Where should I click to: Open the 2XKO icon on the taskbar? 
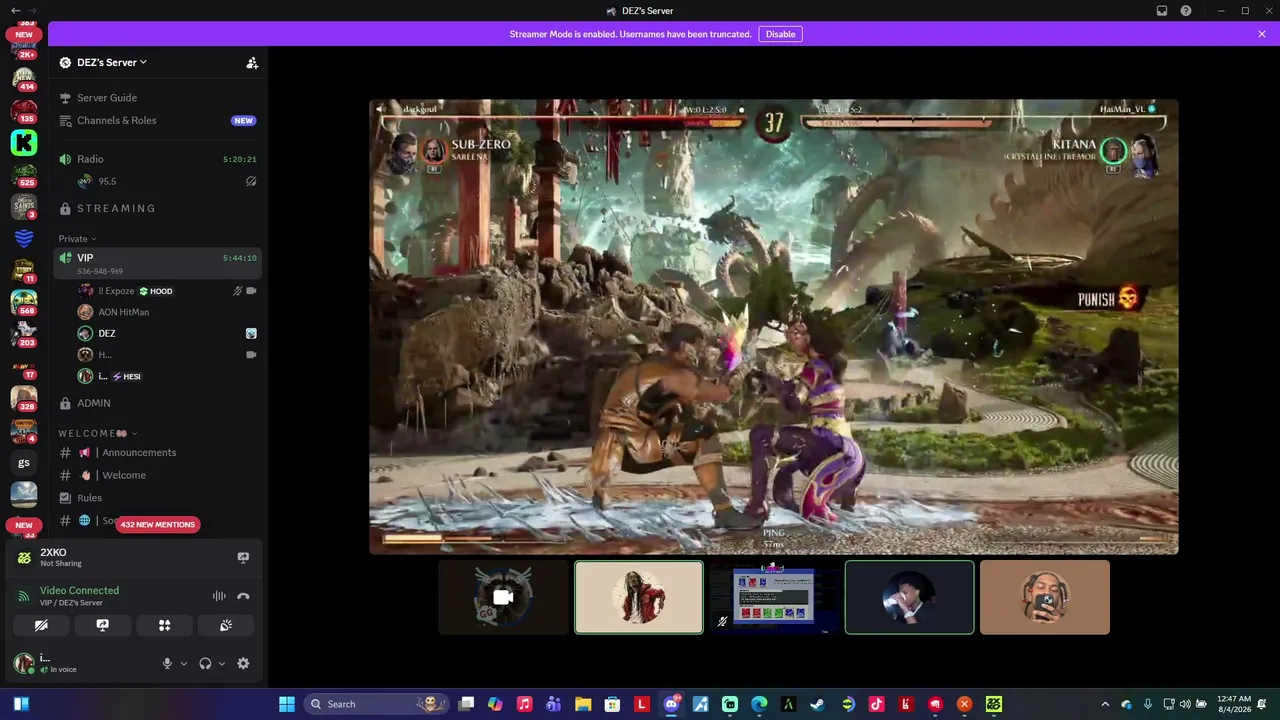993,704
